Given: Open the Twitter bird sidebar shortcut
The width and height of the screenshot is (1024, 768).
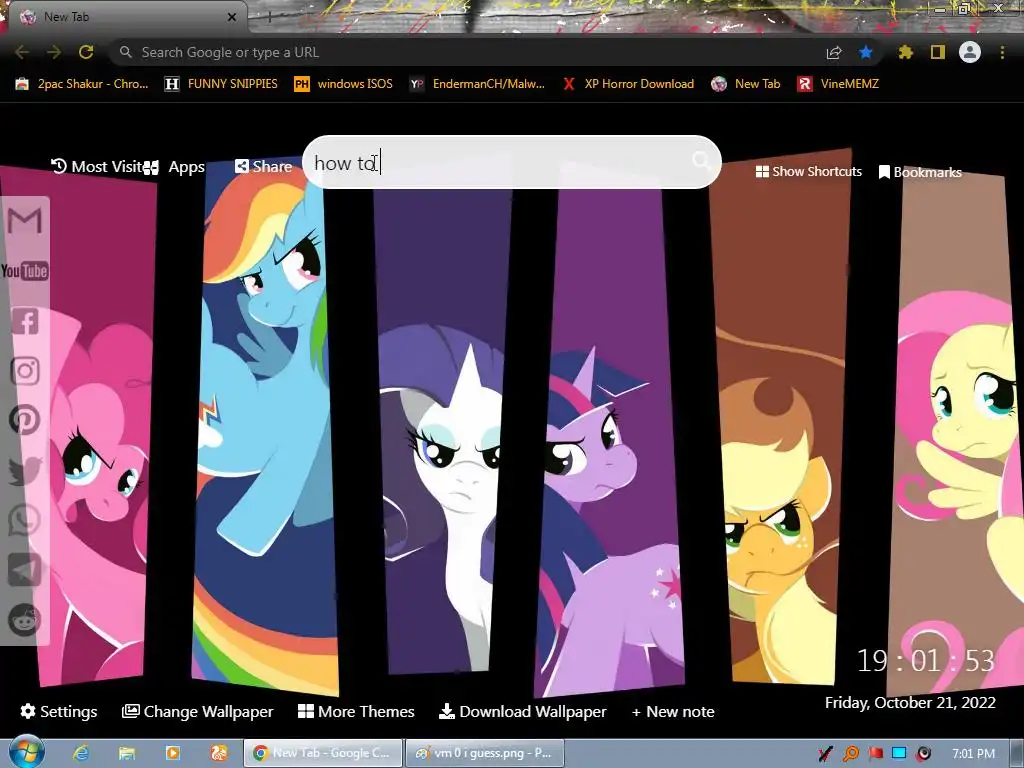Looking at the screenshot, I should 25,471.
